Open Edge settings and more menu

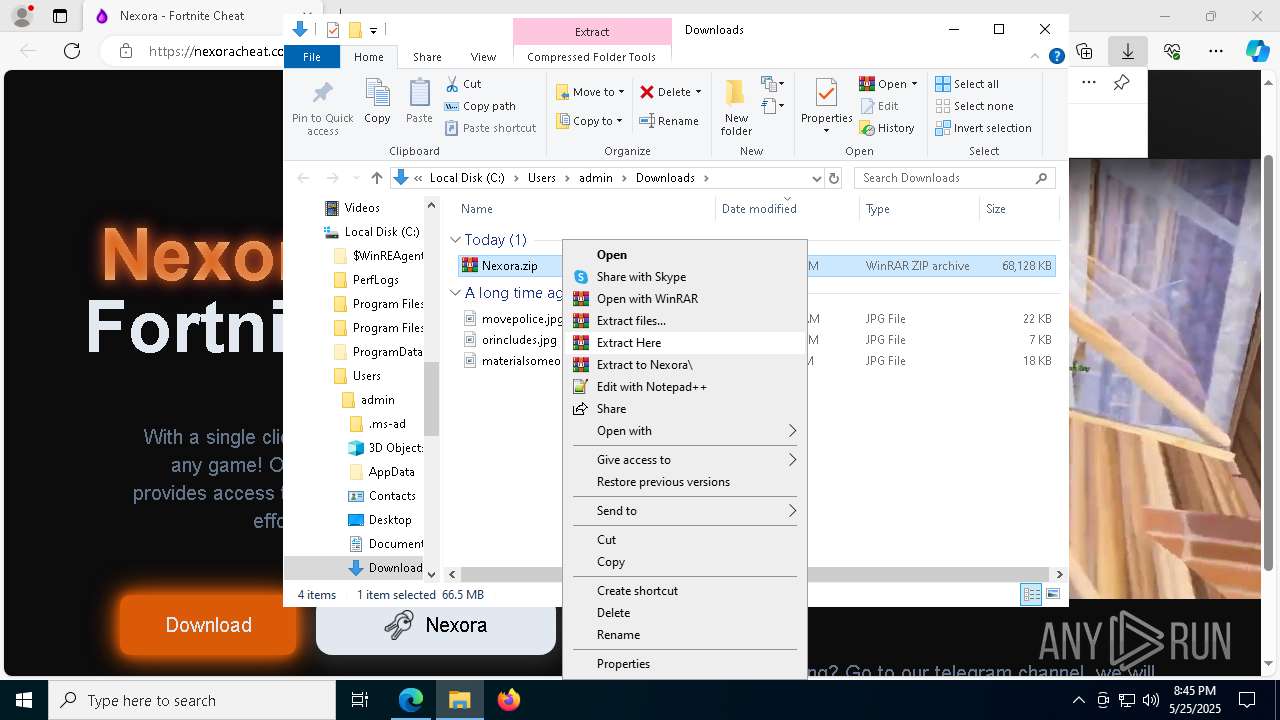coord(1216,51)
